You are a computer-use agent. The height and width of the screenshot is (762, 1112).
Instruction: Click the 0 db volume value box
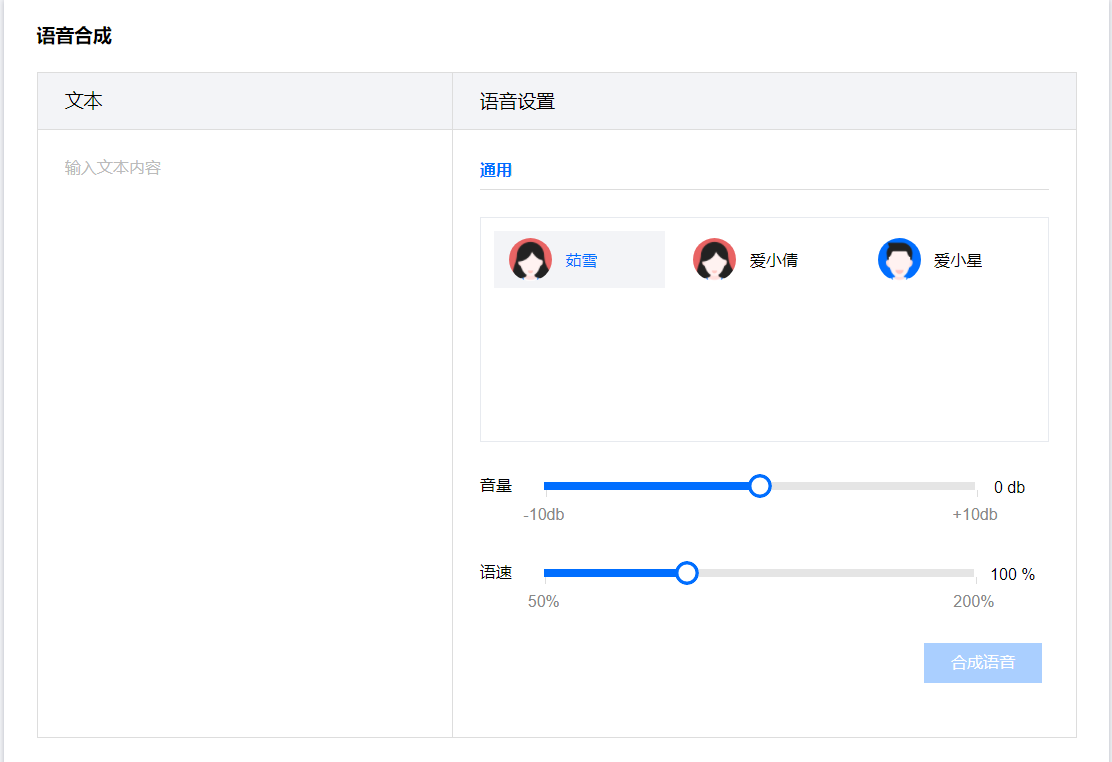(1009, 487)
